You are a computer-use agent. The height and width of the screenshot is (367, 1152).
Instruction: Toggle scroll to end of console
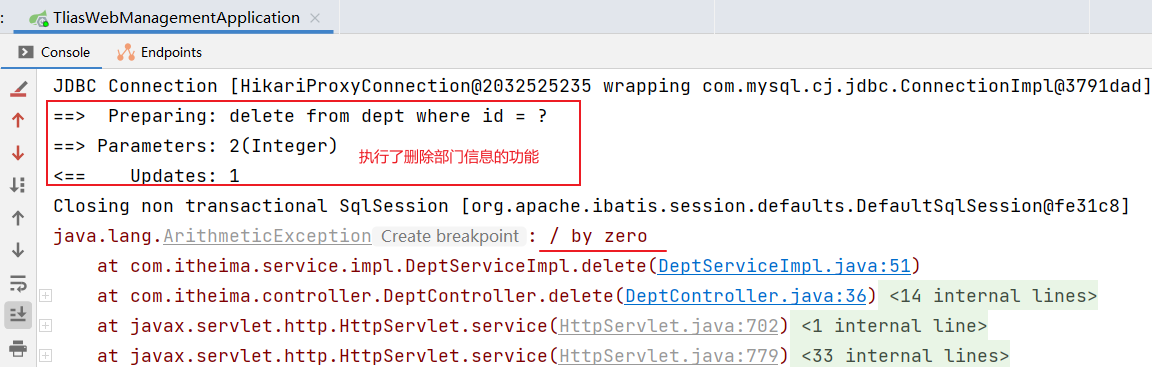pyautogui.click(x=18, y=313)
